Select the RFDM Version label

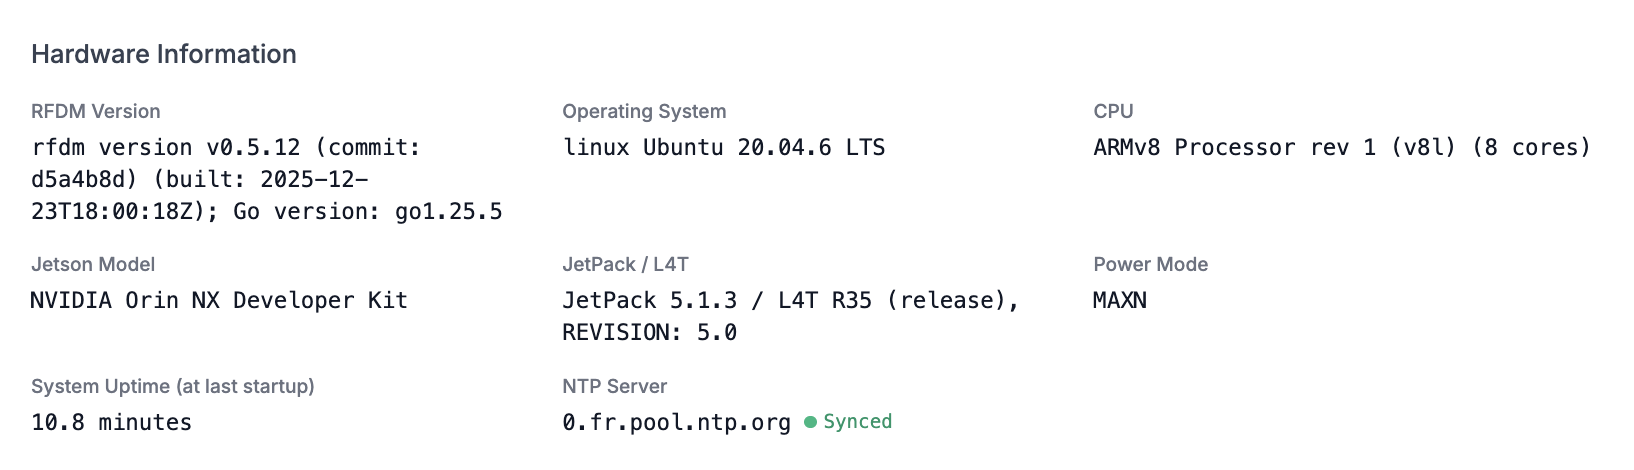tap(96, 111)
